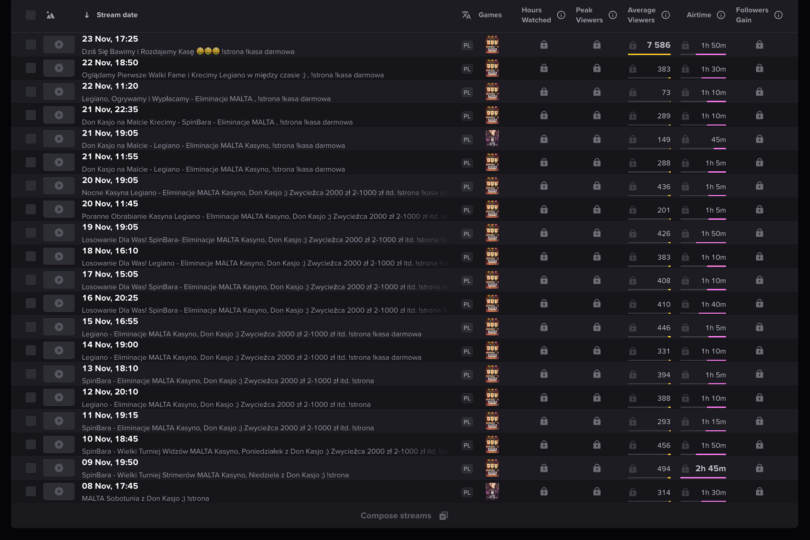Screen dimensions: 810x540
Task: Click the Games column header
Action: [x=490, y=15]
